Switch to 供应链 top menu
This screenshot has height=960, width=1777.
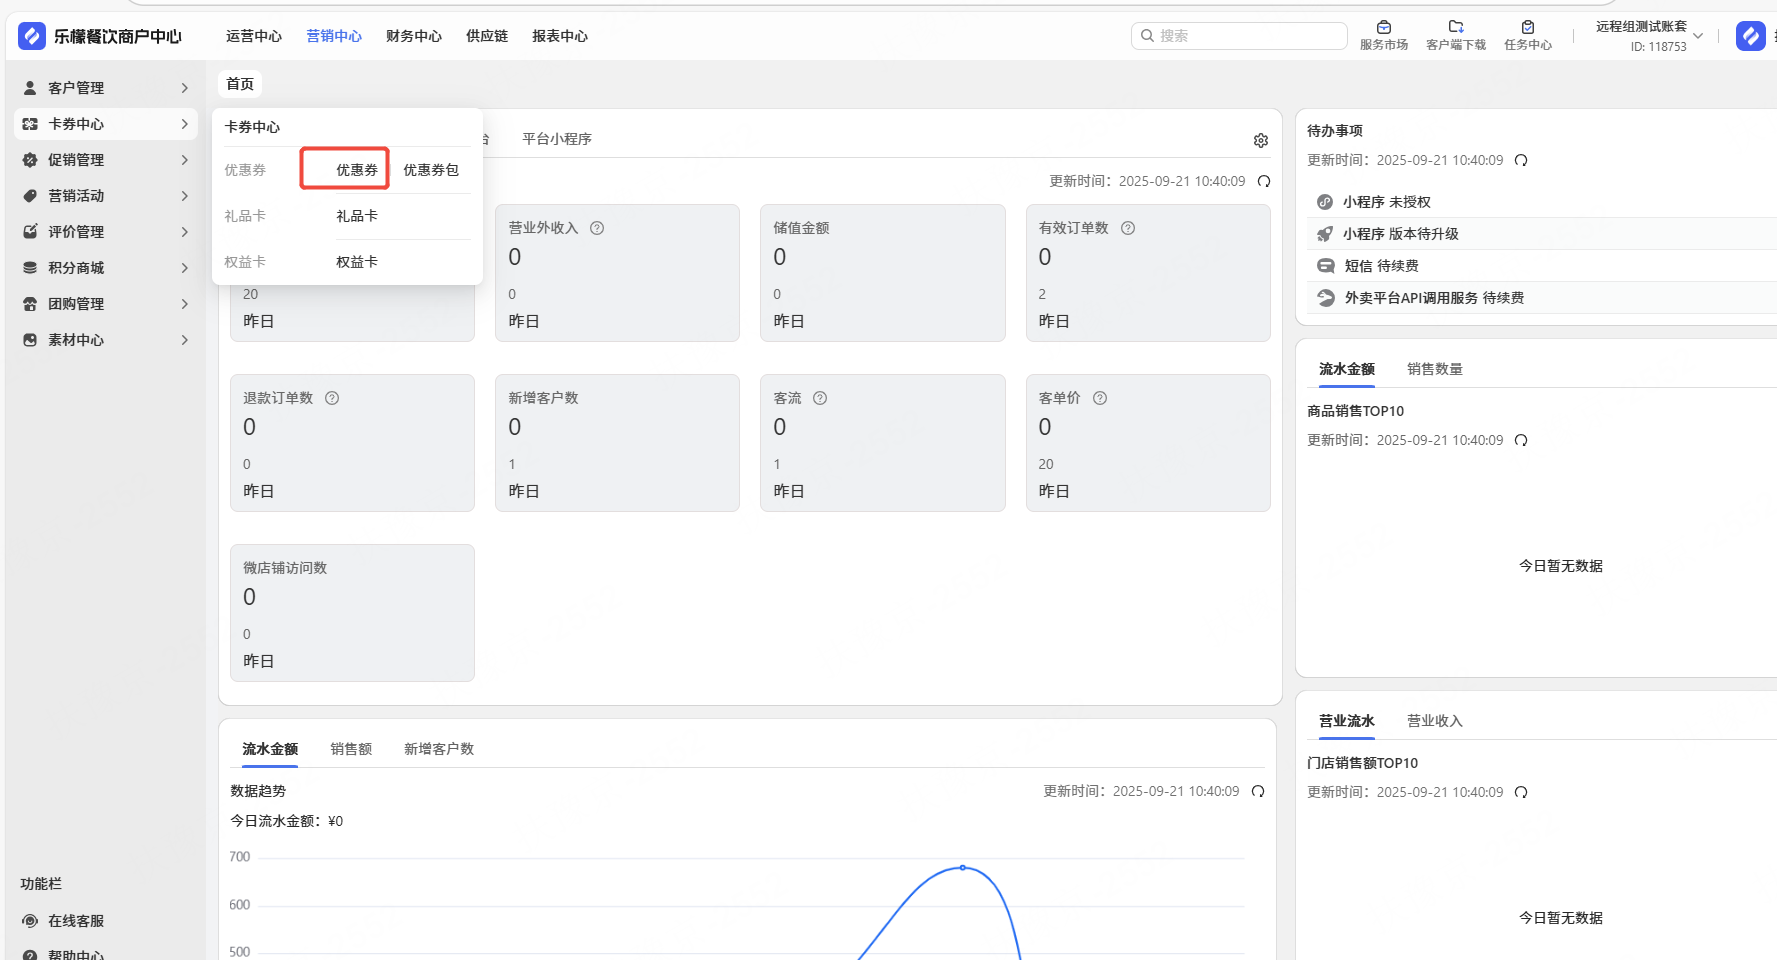[487, 36]
